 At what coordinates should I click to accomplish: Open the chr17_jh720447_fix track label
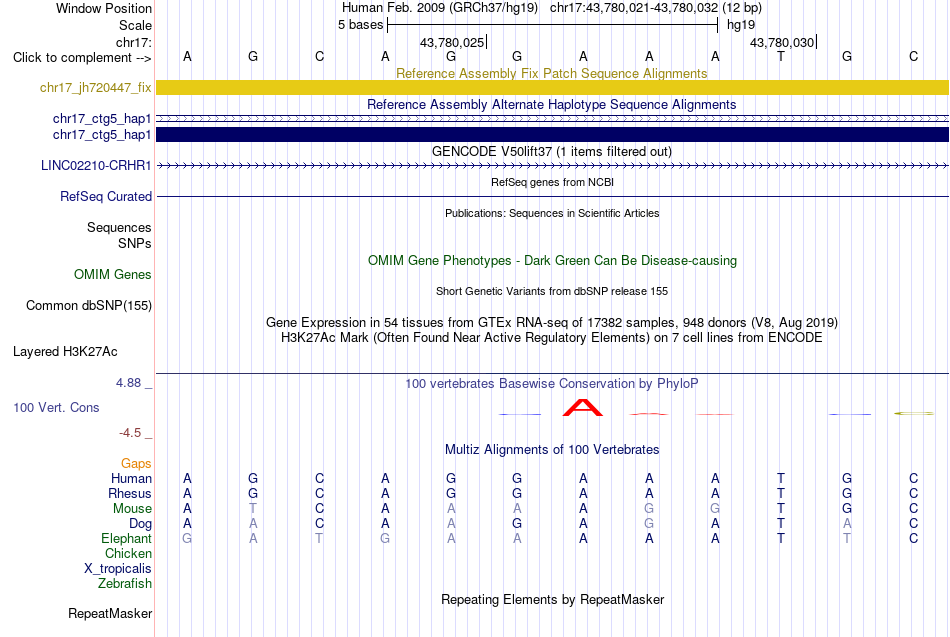click(x=96, y=87)
